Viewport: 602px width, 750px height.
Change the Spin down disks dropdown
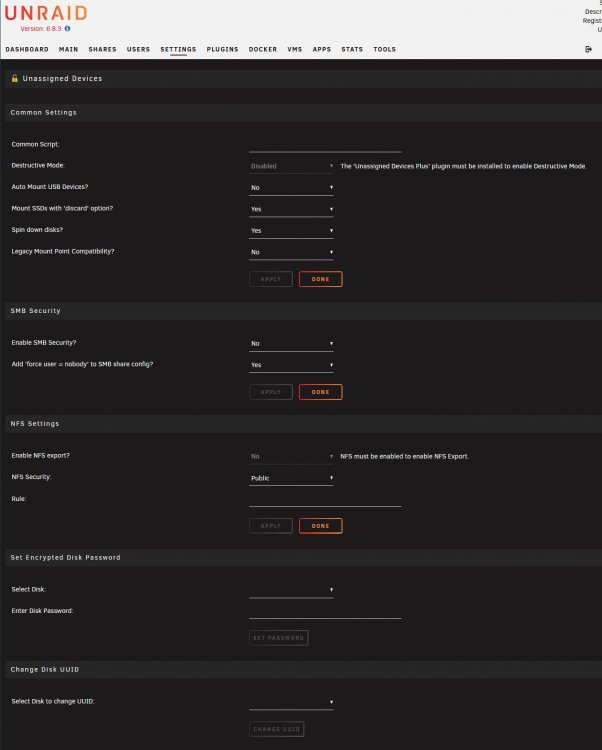click(291, 231)
